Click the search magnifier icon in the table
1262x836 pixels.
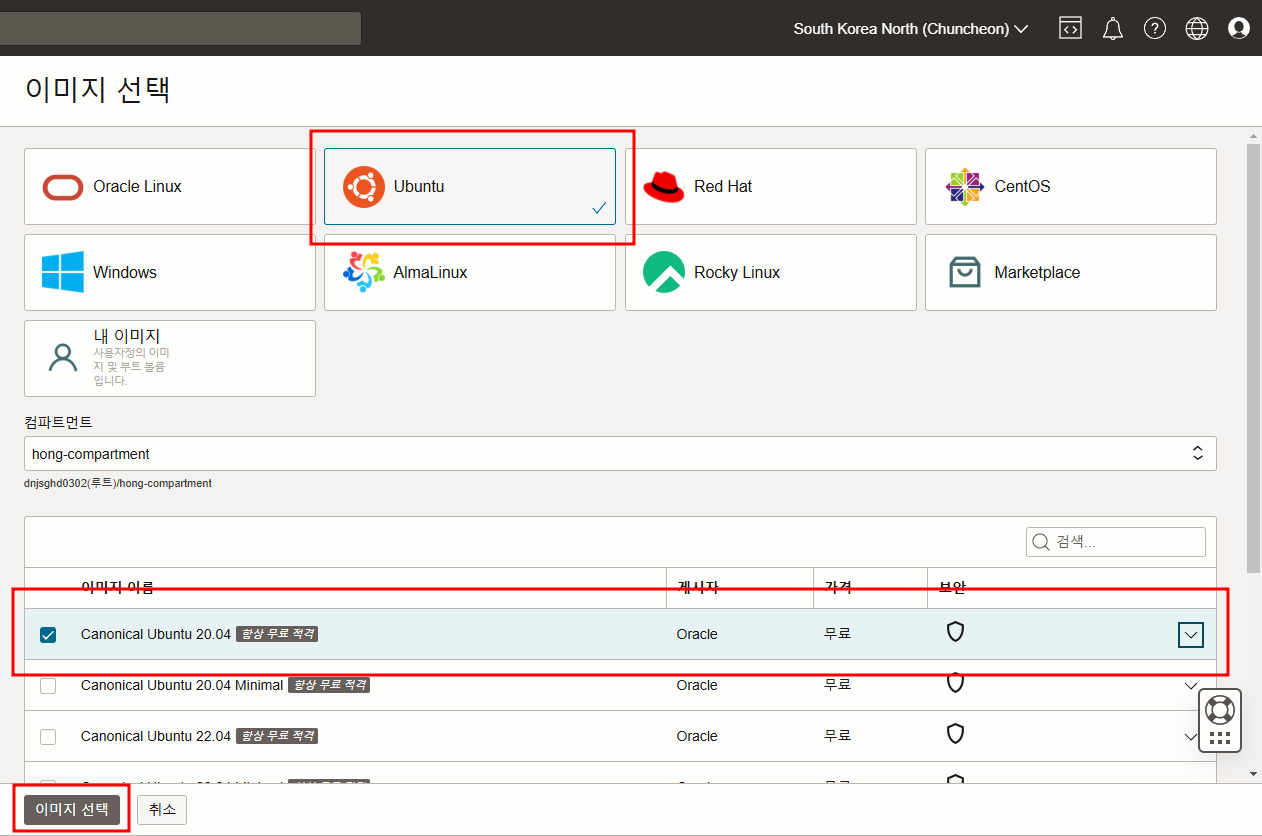(x=1041, y=542)
